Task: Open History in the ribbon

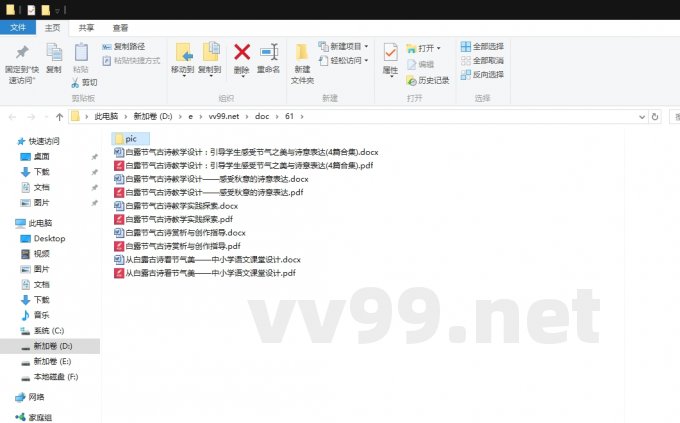Action: tap(428, 80)
